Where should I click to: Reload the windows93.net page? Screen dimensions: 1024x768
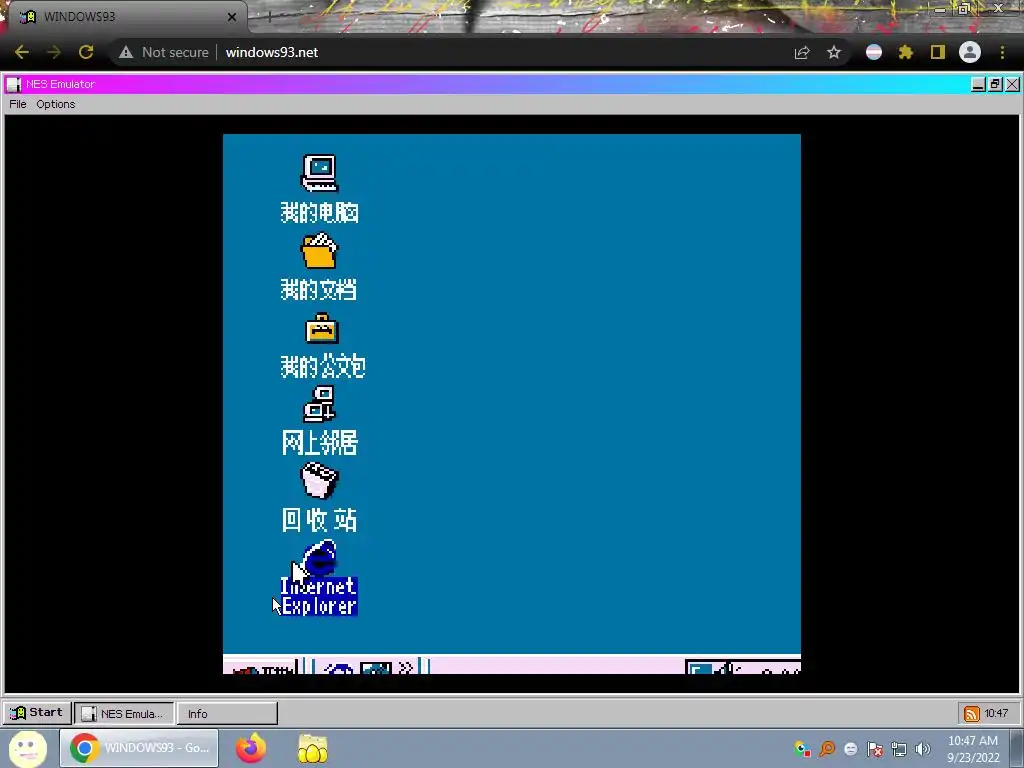[86, 52]
